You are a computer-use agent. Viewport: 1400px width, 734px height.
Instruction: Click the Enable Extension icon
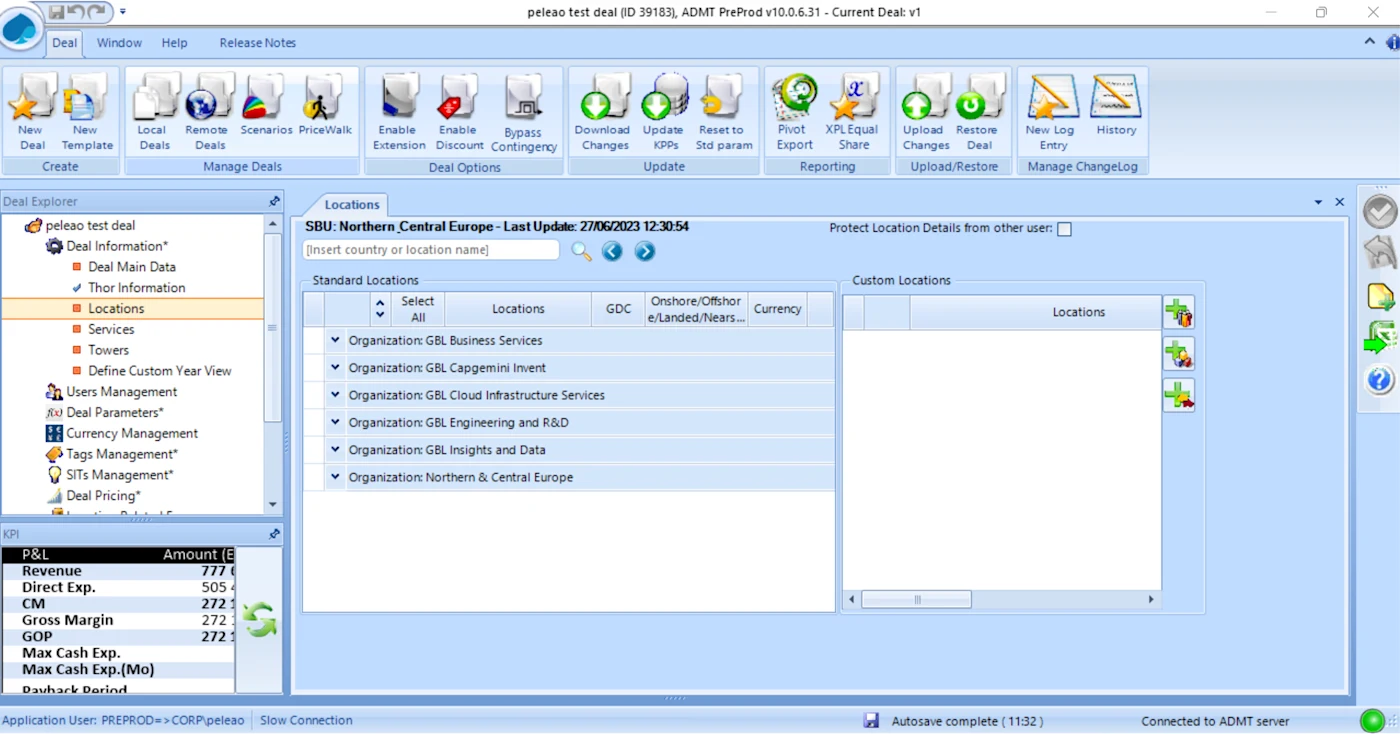tap(399, 113)
